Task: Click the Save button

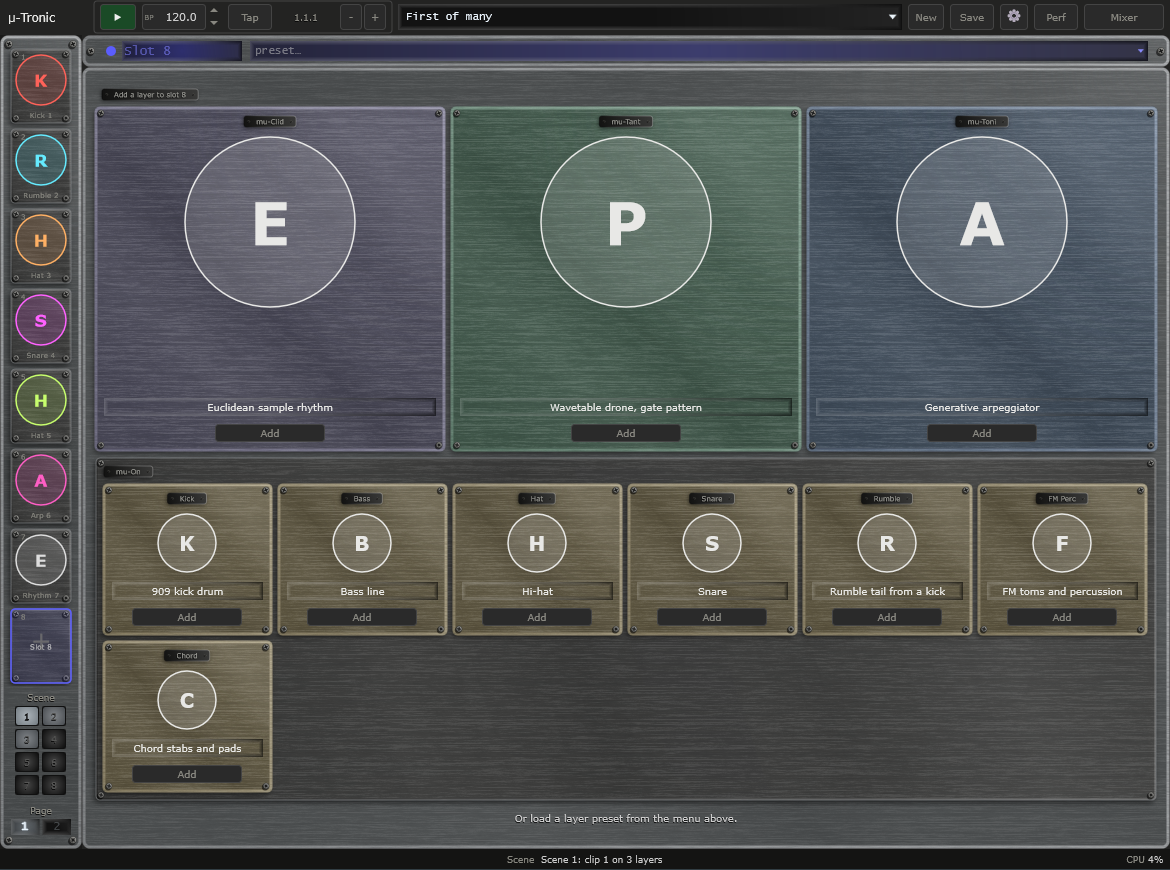Action: [972, 17]
